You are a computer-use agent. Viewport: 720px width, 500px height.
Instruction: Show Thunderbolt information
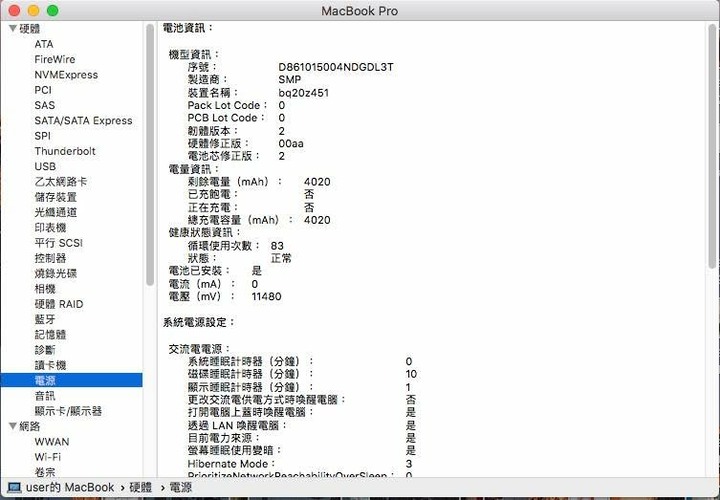(65, 151)
